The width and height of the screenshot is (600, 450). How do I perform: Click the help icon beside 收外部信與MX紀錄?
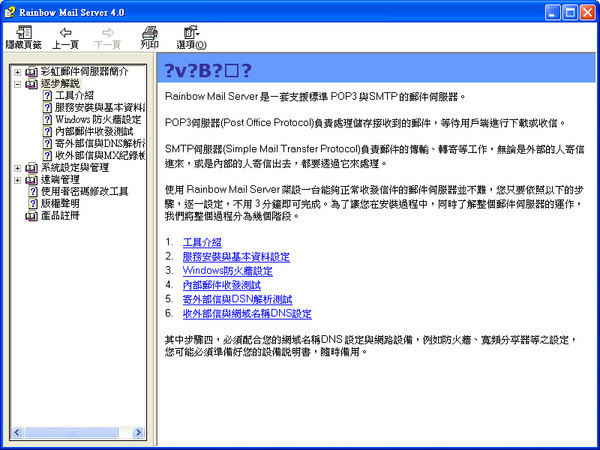[47, 156]
